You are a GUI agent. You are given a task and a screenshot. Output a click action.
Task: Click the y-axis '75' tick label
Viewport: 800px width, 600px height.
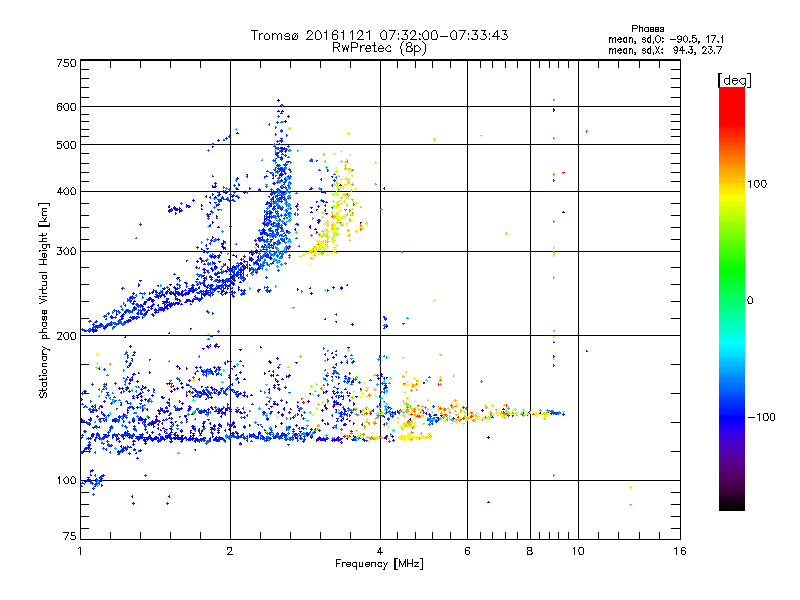point(70,536)
